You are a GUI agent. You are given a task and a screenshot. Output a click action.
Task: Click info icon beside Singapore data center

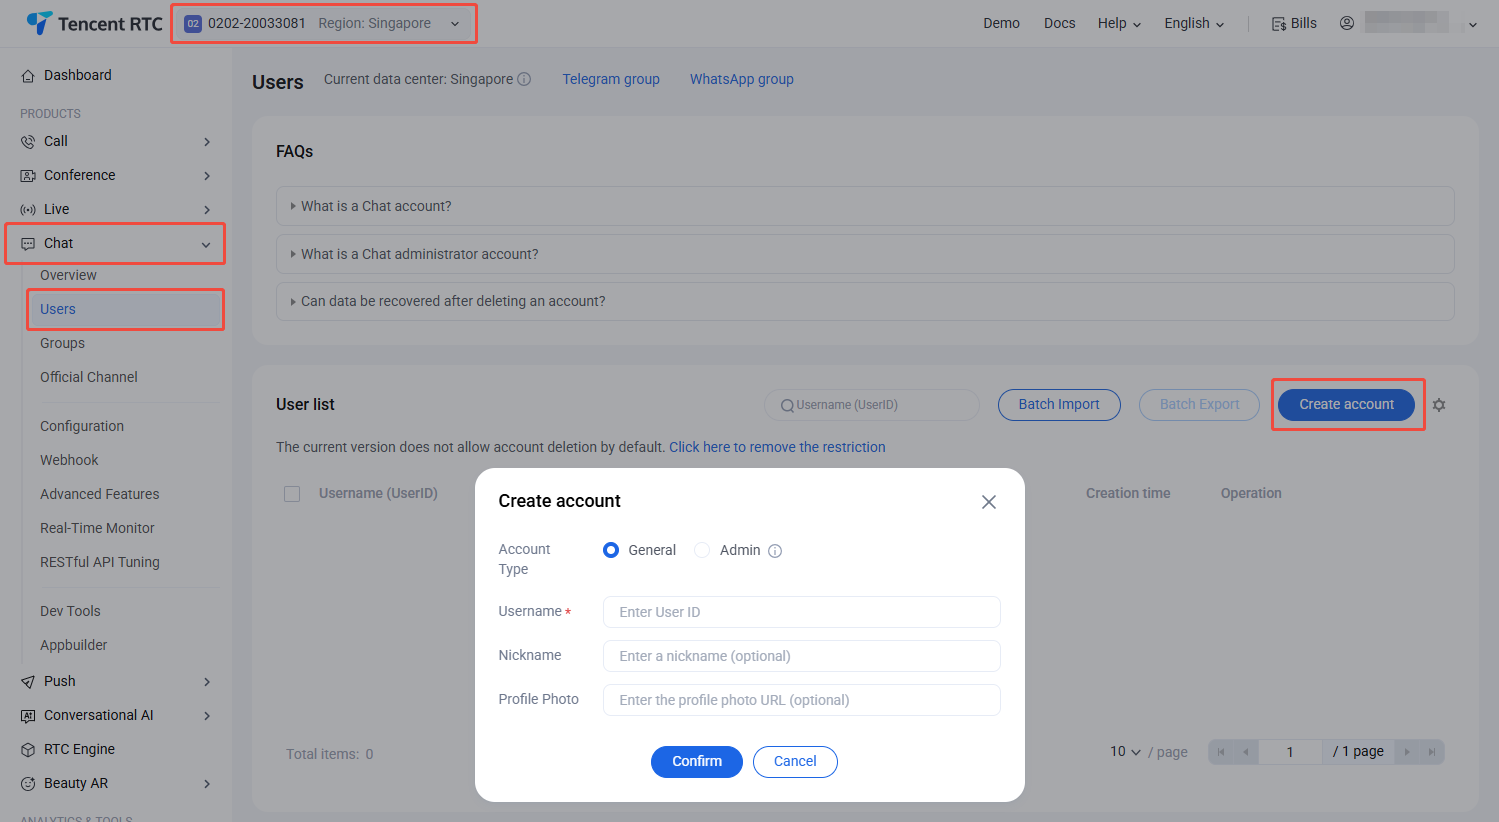pyautogui.click(x=524, y=79)
